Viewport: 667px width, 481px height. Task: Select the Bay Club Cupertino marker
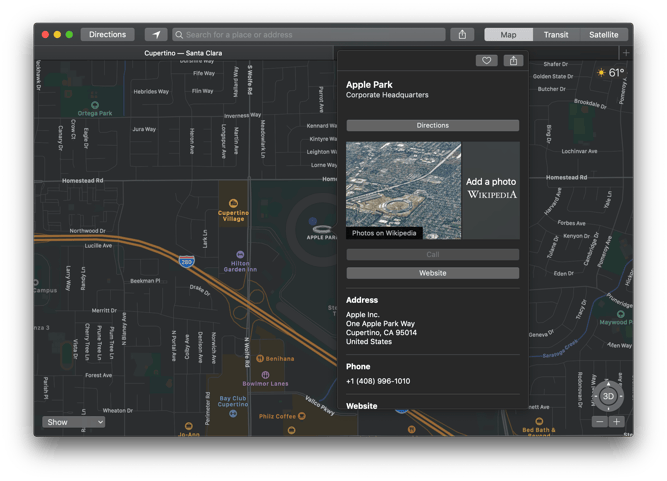(x=233, y=413)
